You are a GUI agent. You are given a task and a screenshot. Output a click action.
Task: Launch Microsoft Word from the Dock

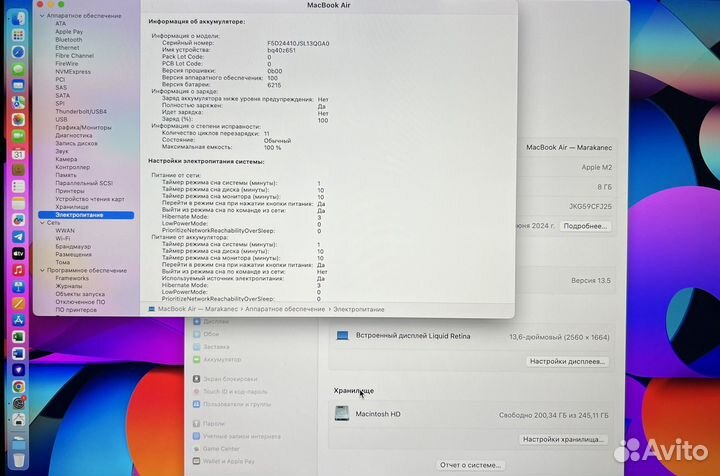[18, 353]
